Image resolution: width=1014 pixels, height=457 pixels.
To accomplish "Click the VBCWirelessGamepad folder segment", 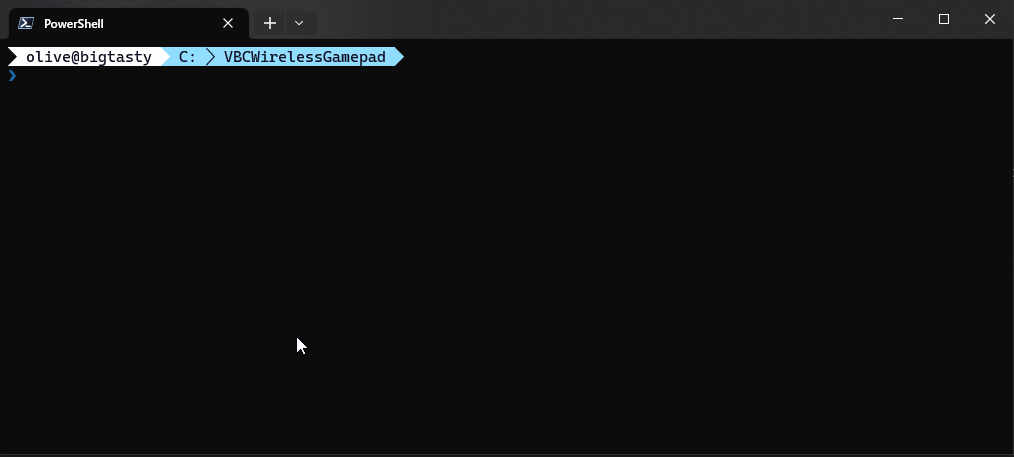I will tap(305, 57).
